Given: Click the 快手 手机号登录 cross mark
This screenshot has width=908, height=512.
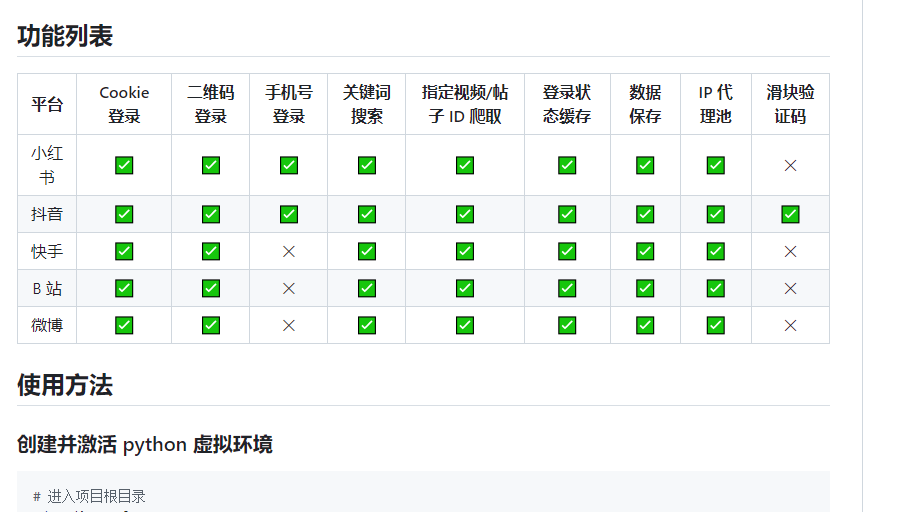Looking at the screenshot, I should (289, 252).
